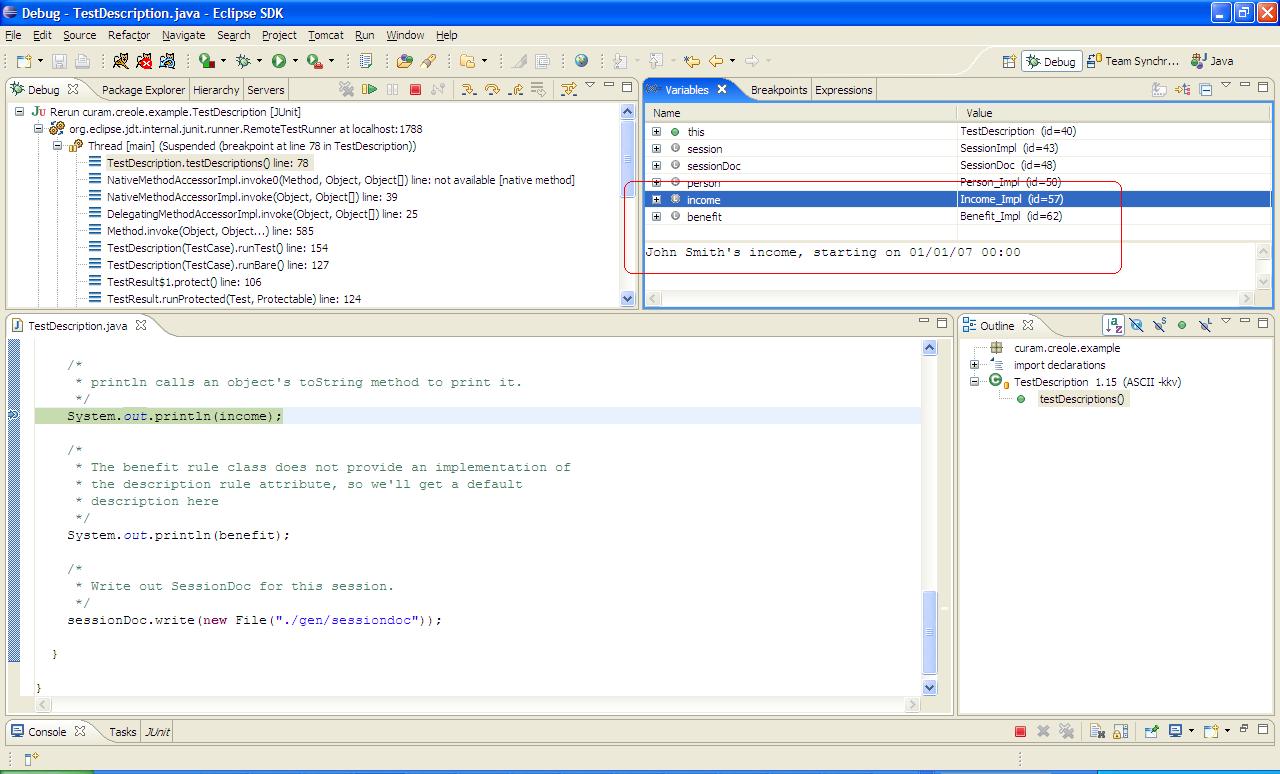
Task: Click the Debug bug launch icon
Action: pos(243,61)
